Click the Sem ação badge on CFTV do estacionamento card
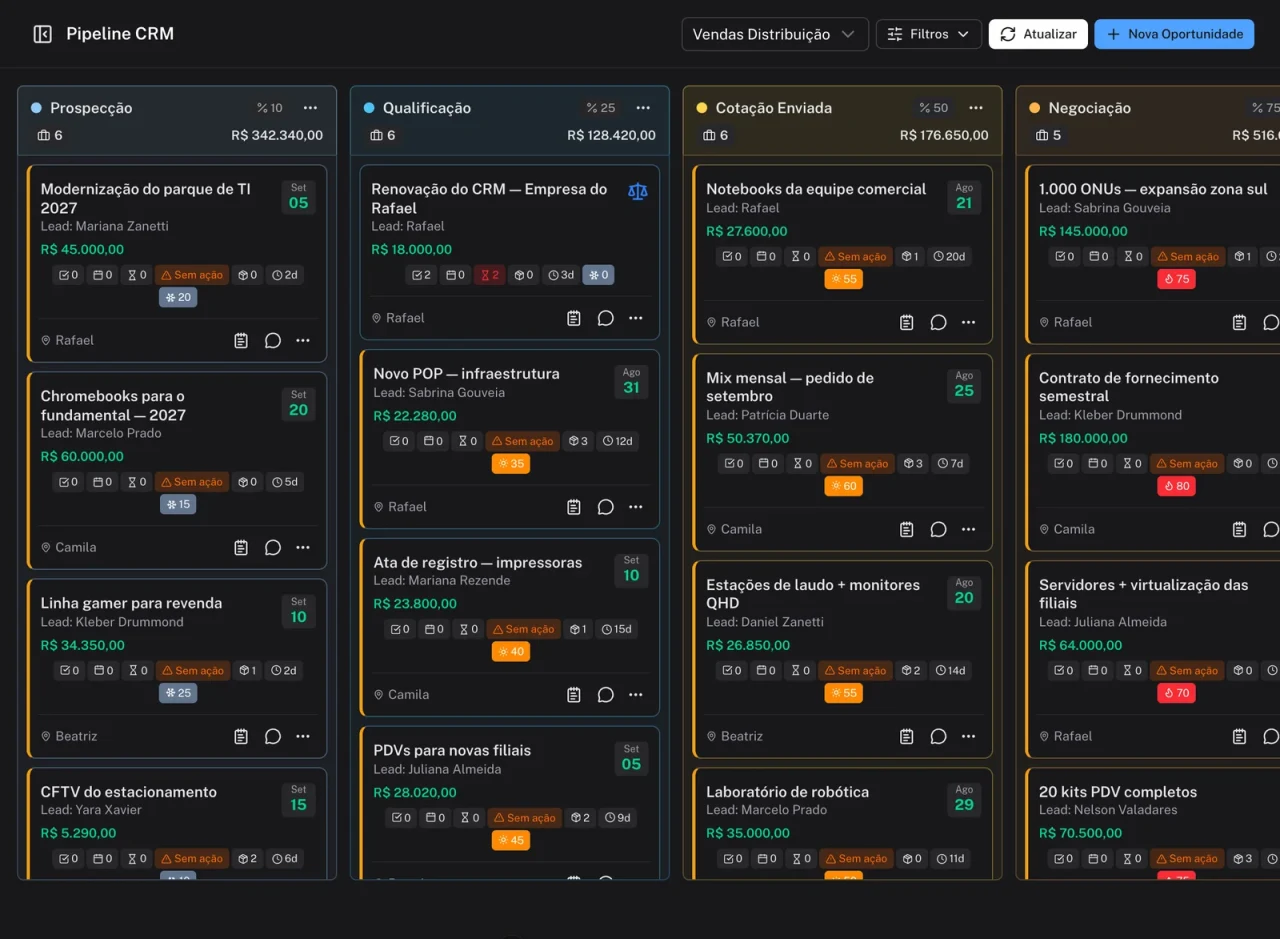 pos(192,859)
